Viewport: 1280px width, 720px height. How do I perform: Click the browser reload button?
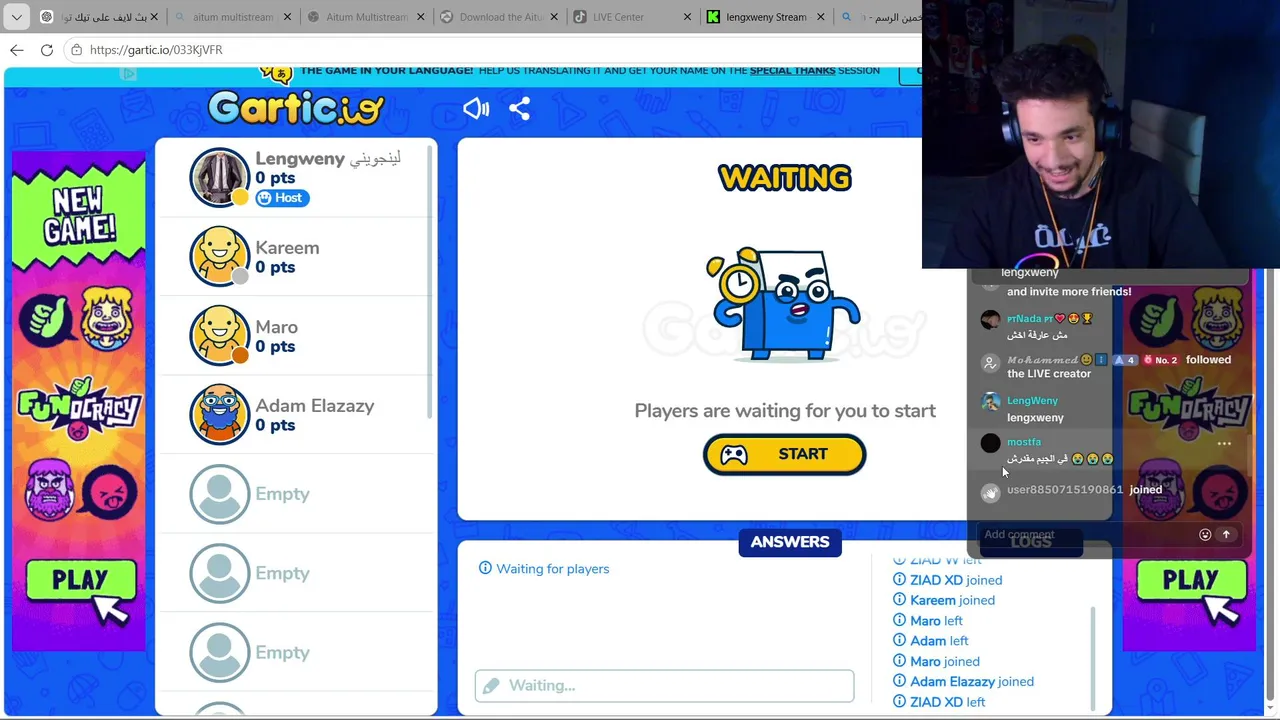pos(47,50)
